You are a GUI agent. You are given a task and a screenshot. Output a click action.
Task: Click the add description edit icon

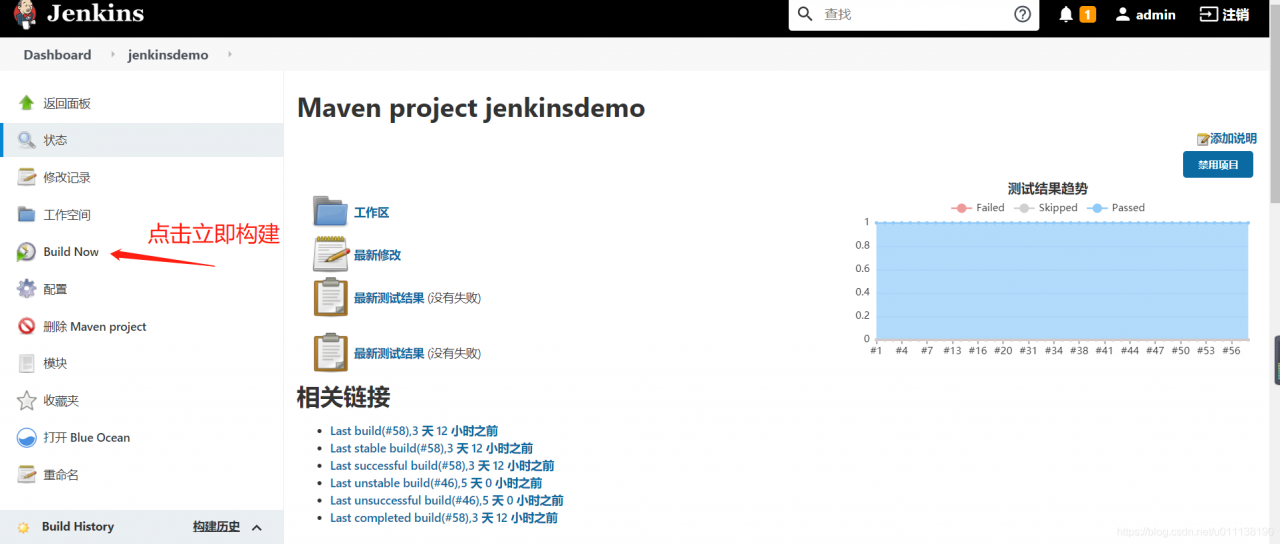(1203, 139)
